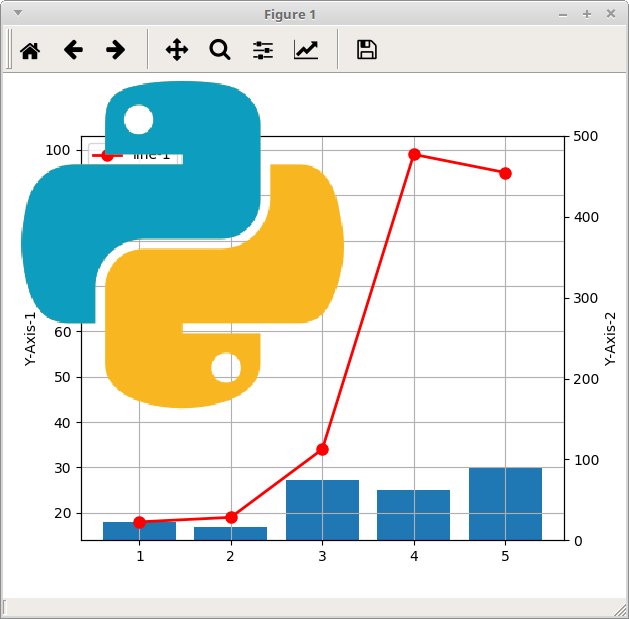Screen dimensions: 629x619
Task: Click the x-axis tick label 3
Action: [323, 556]
